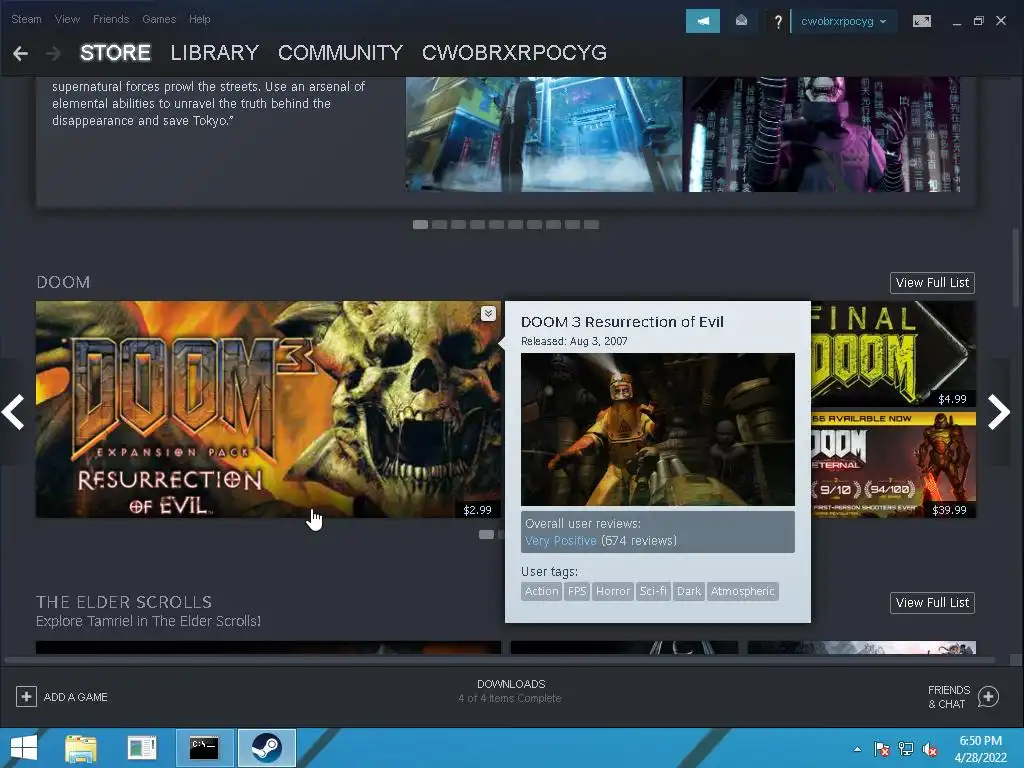
Task: Click the muted volume tray icon
Action: pos(930,749)
